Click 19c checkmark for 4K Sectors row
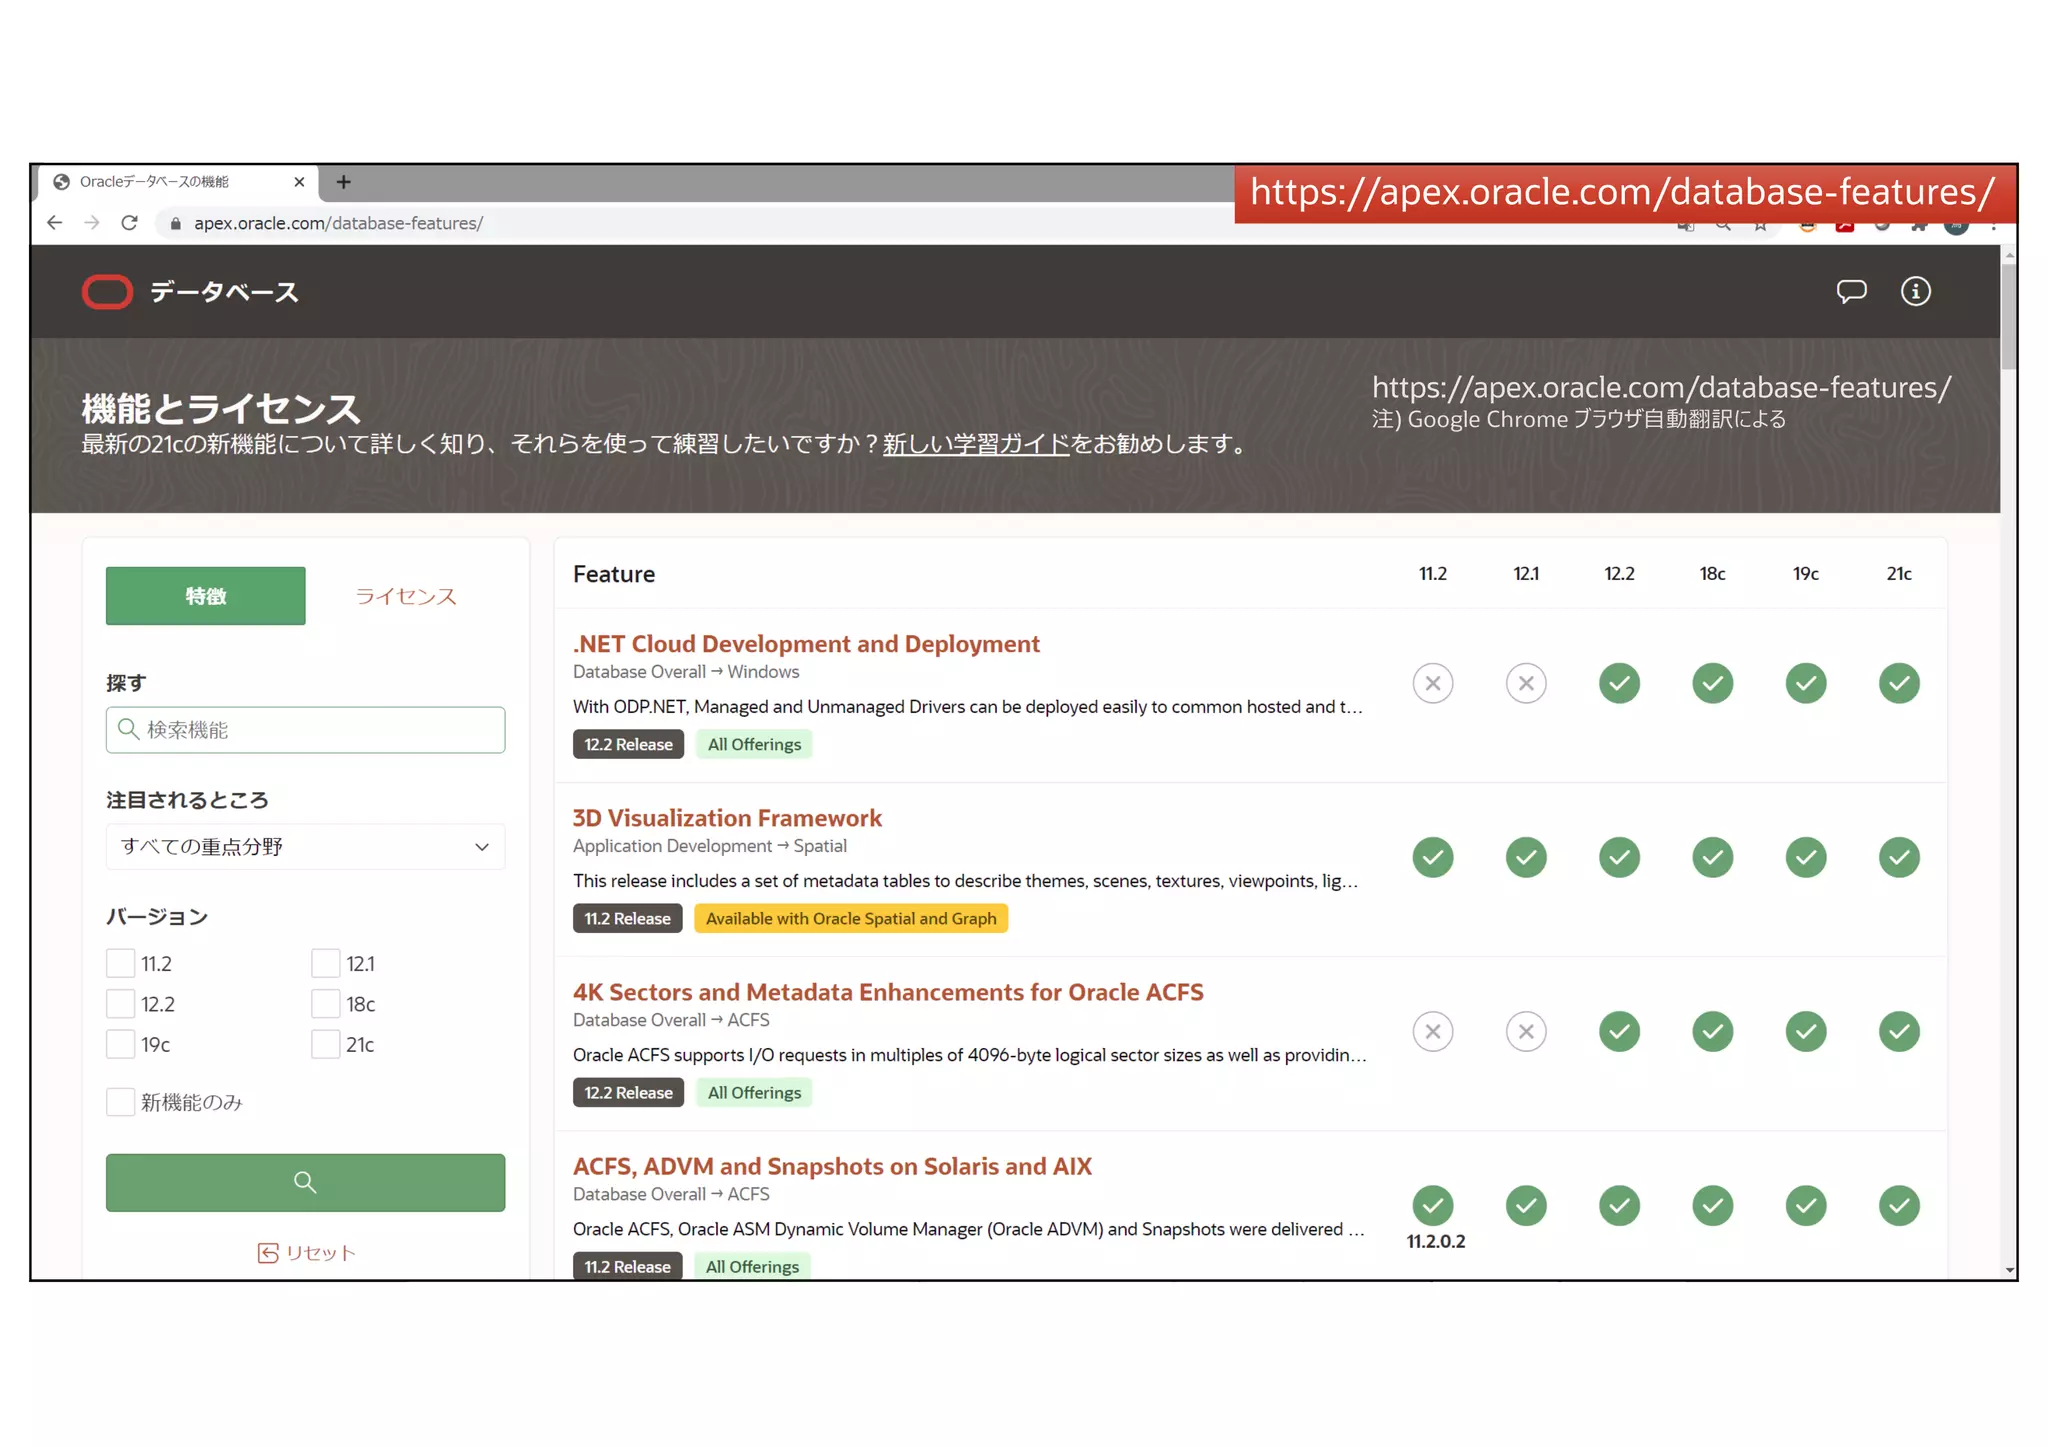The width and height of the screenshot is (2048, 1447). pyautogui.click(x=1806, y=1031)
